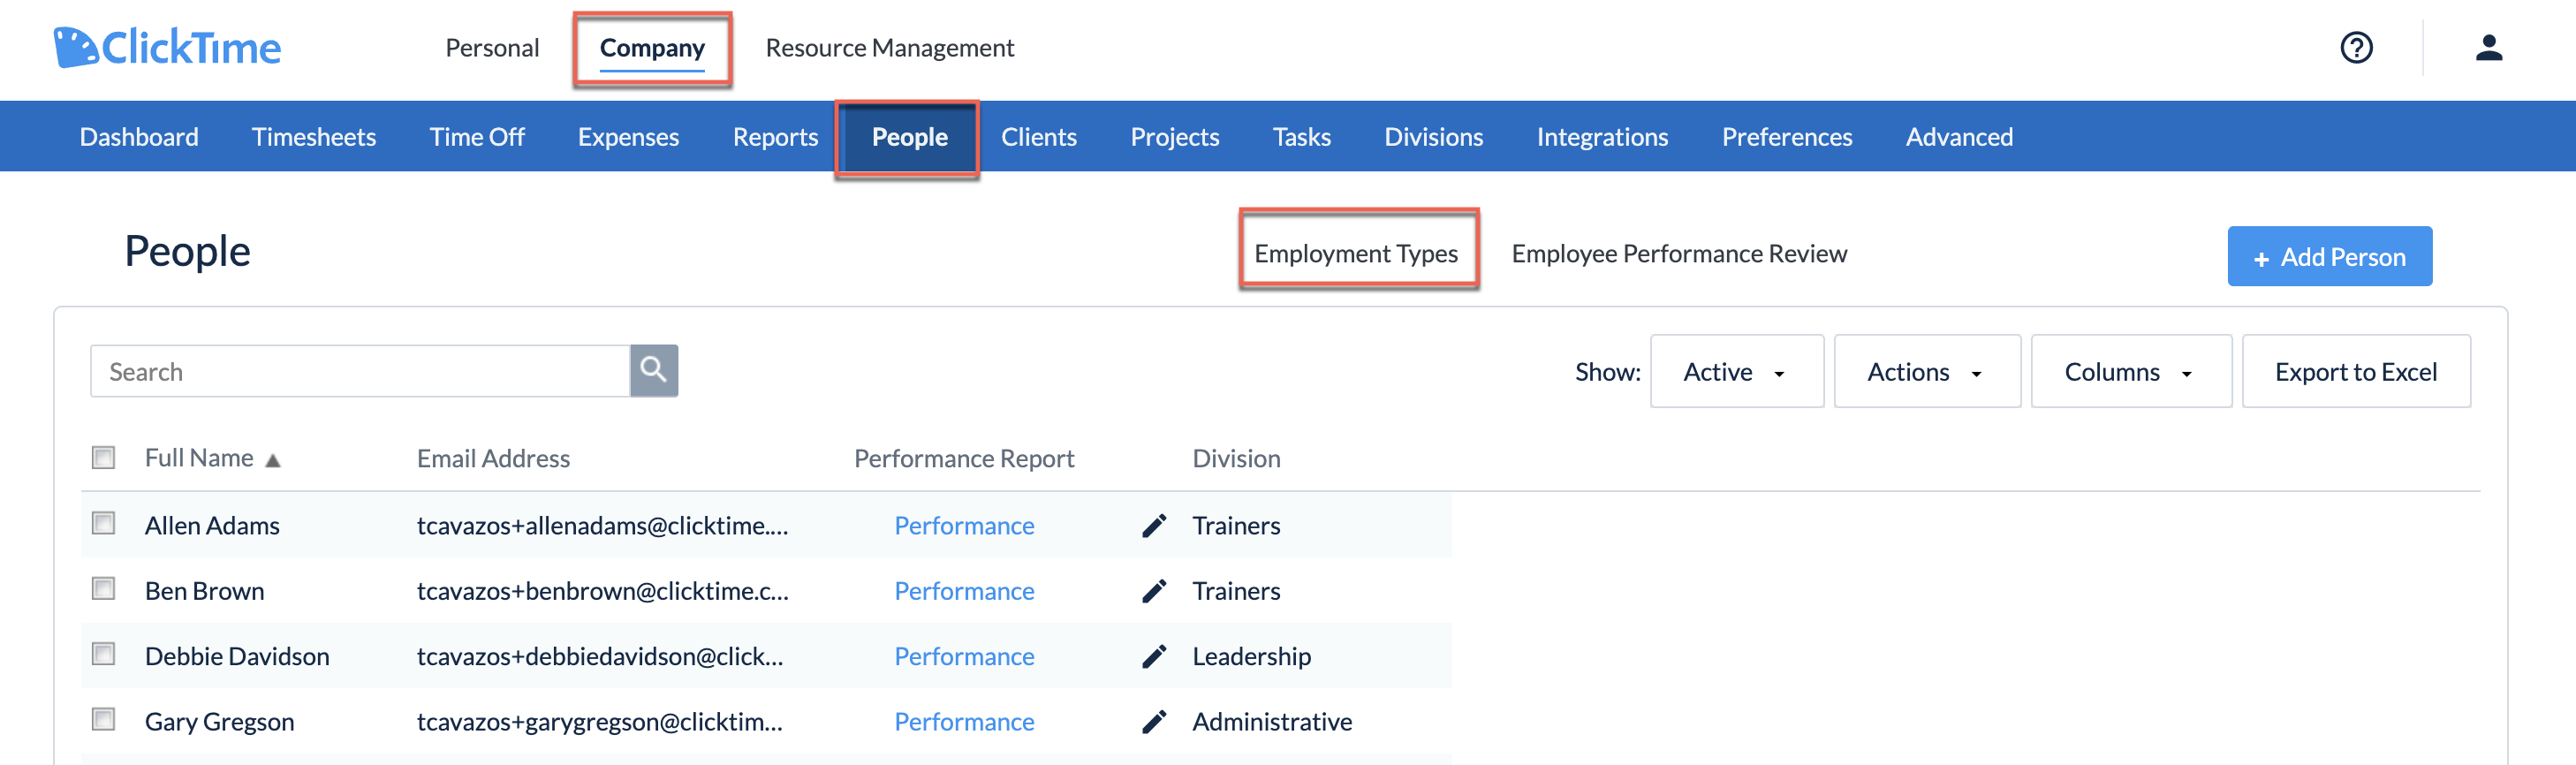Click Export to Excel button

2355,371
